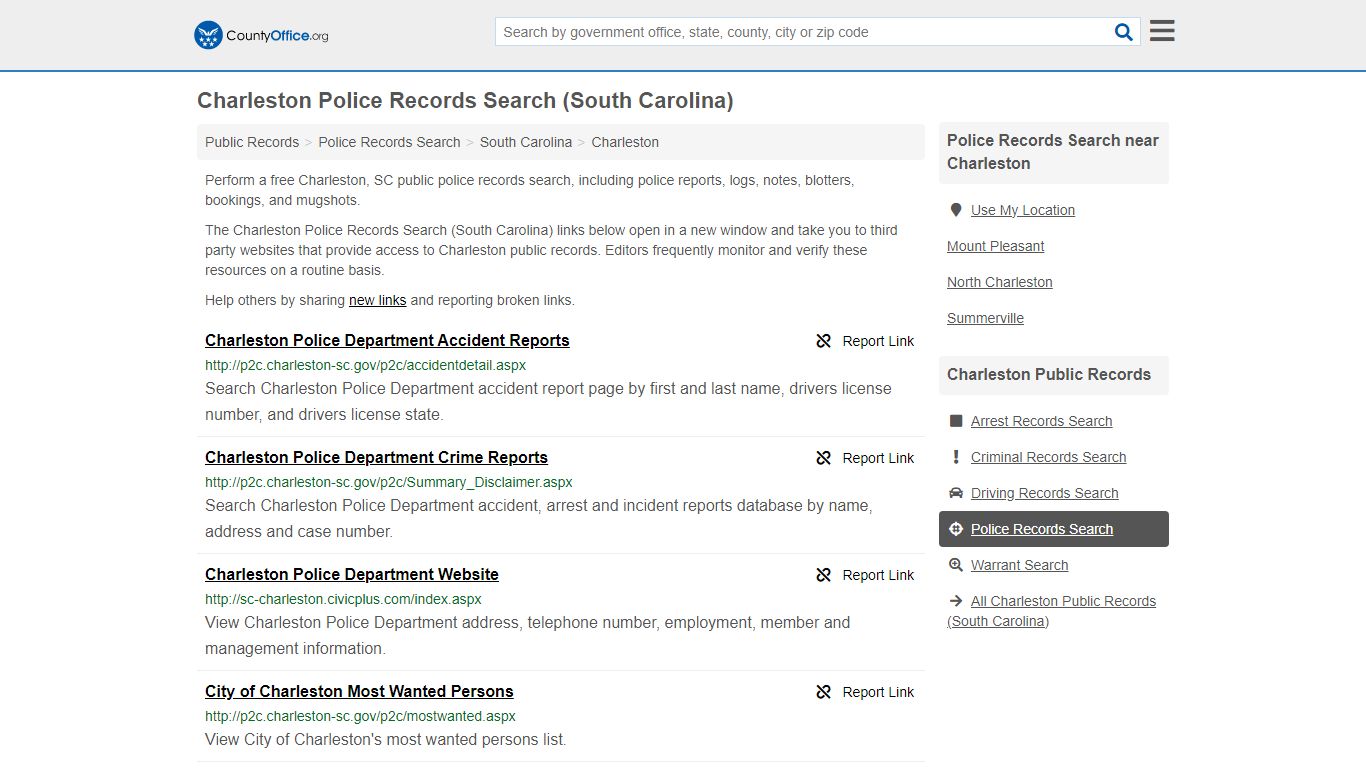The image size is (1366, 768).
Task: Select the active Police Records Search item
Action: pos(1054,529)
